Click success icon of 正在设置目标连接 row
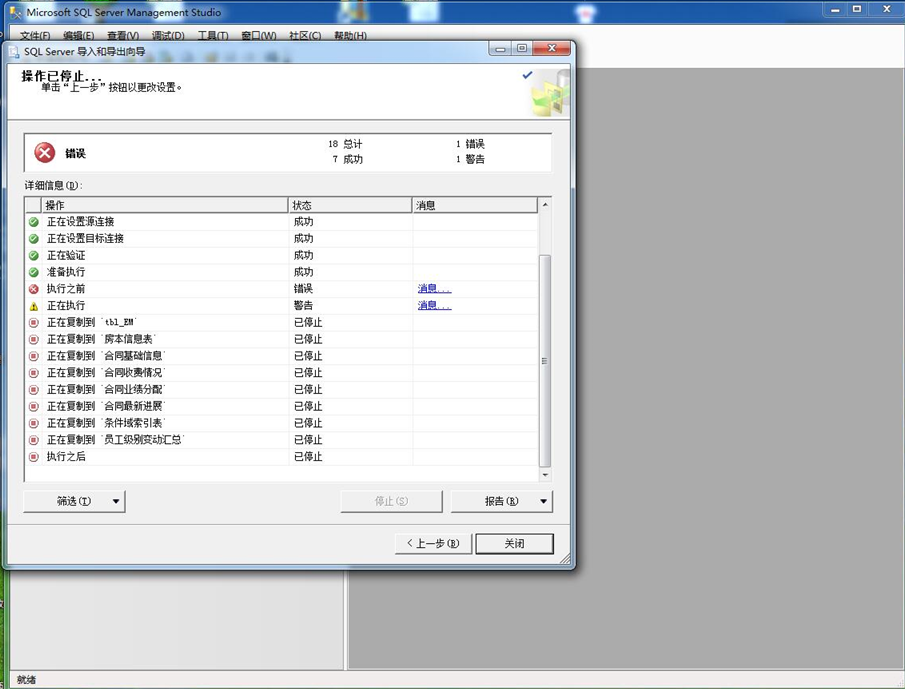The height and width of the screenshot is (689, 905). point(33,238)
